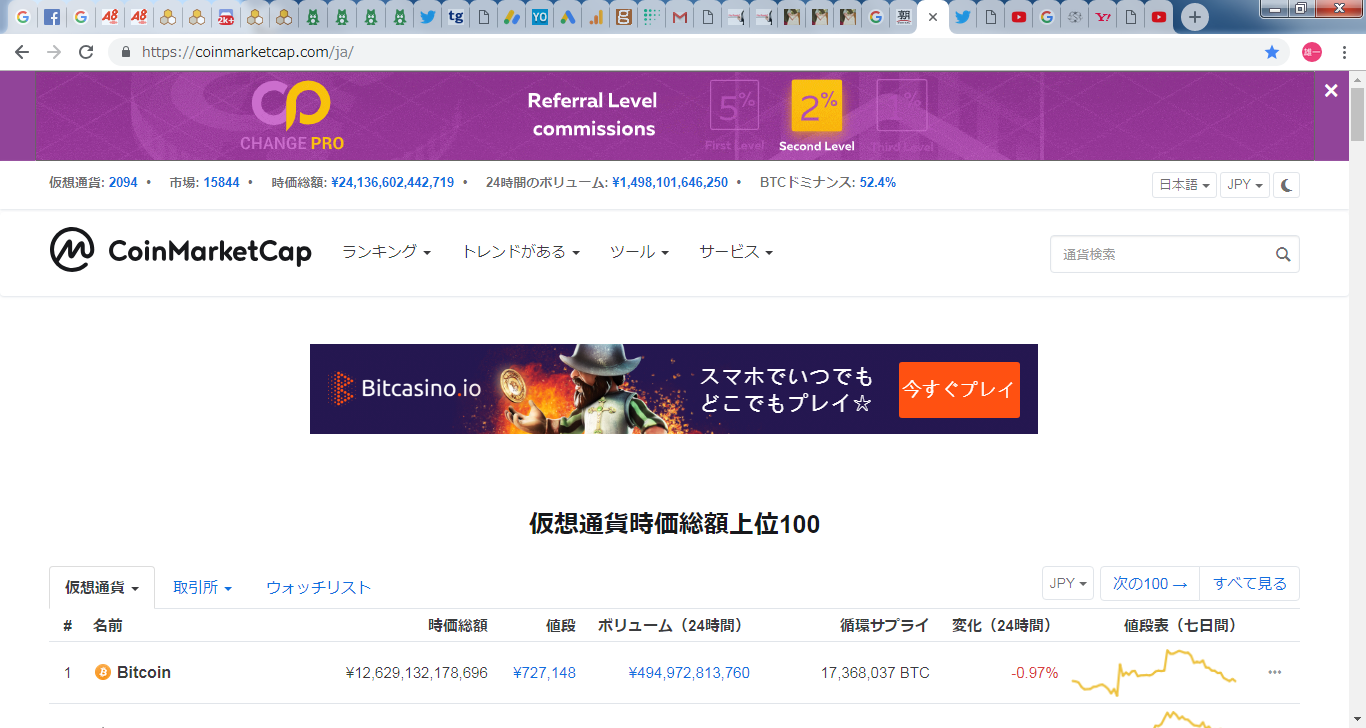
Task: Dismiss the Change Pro banner ad
Action: pos(1331,91)
